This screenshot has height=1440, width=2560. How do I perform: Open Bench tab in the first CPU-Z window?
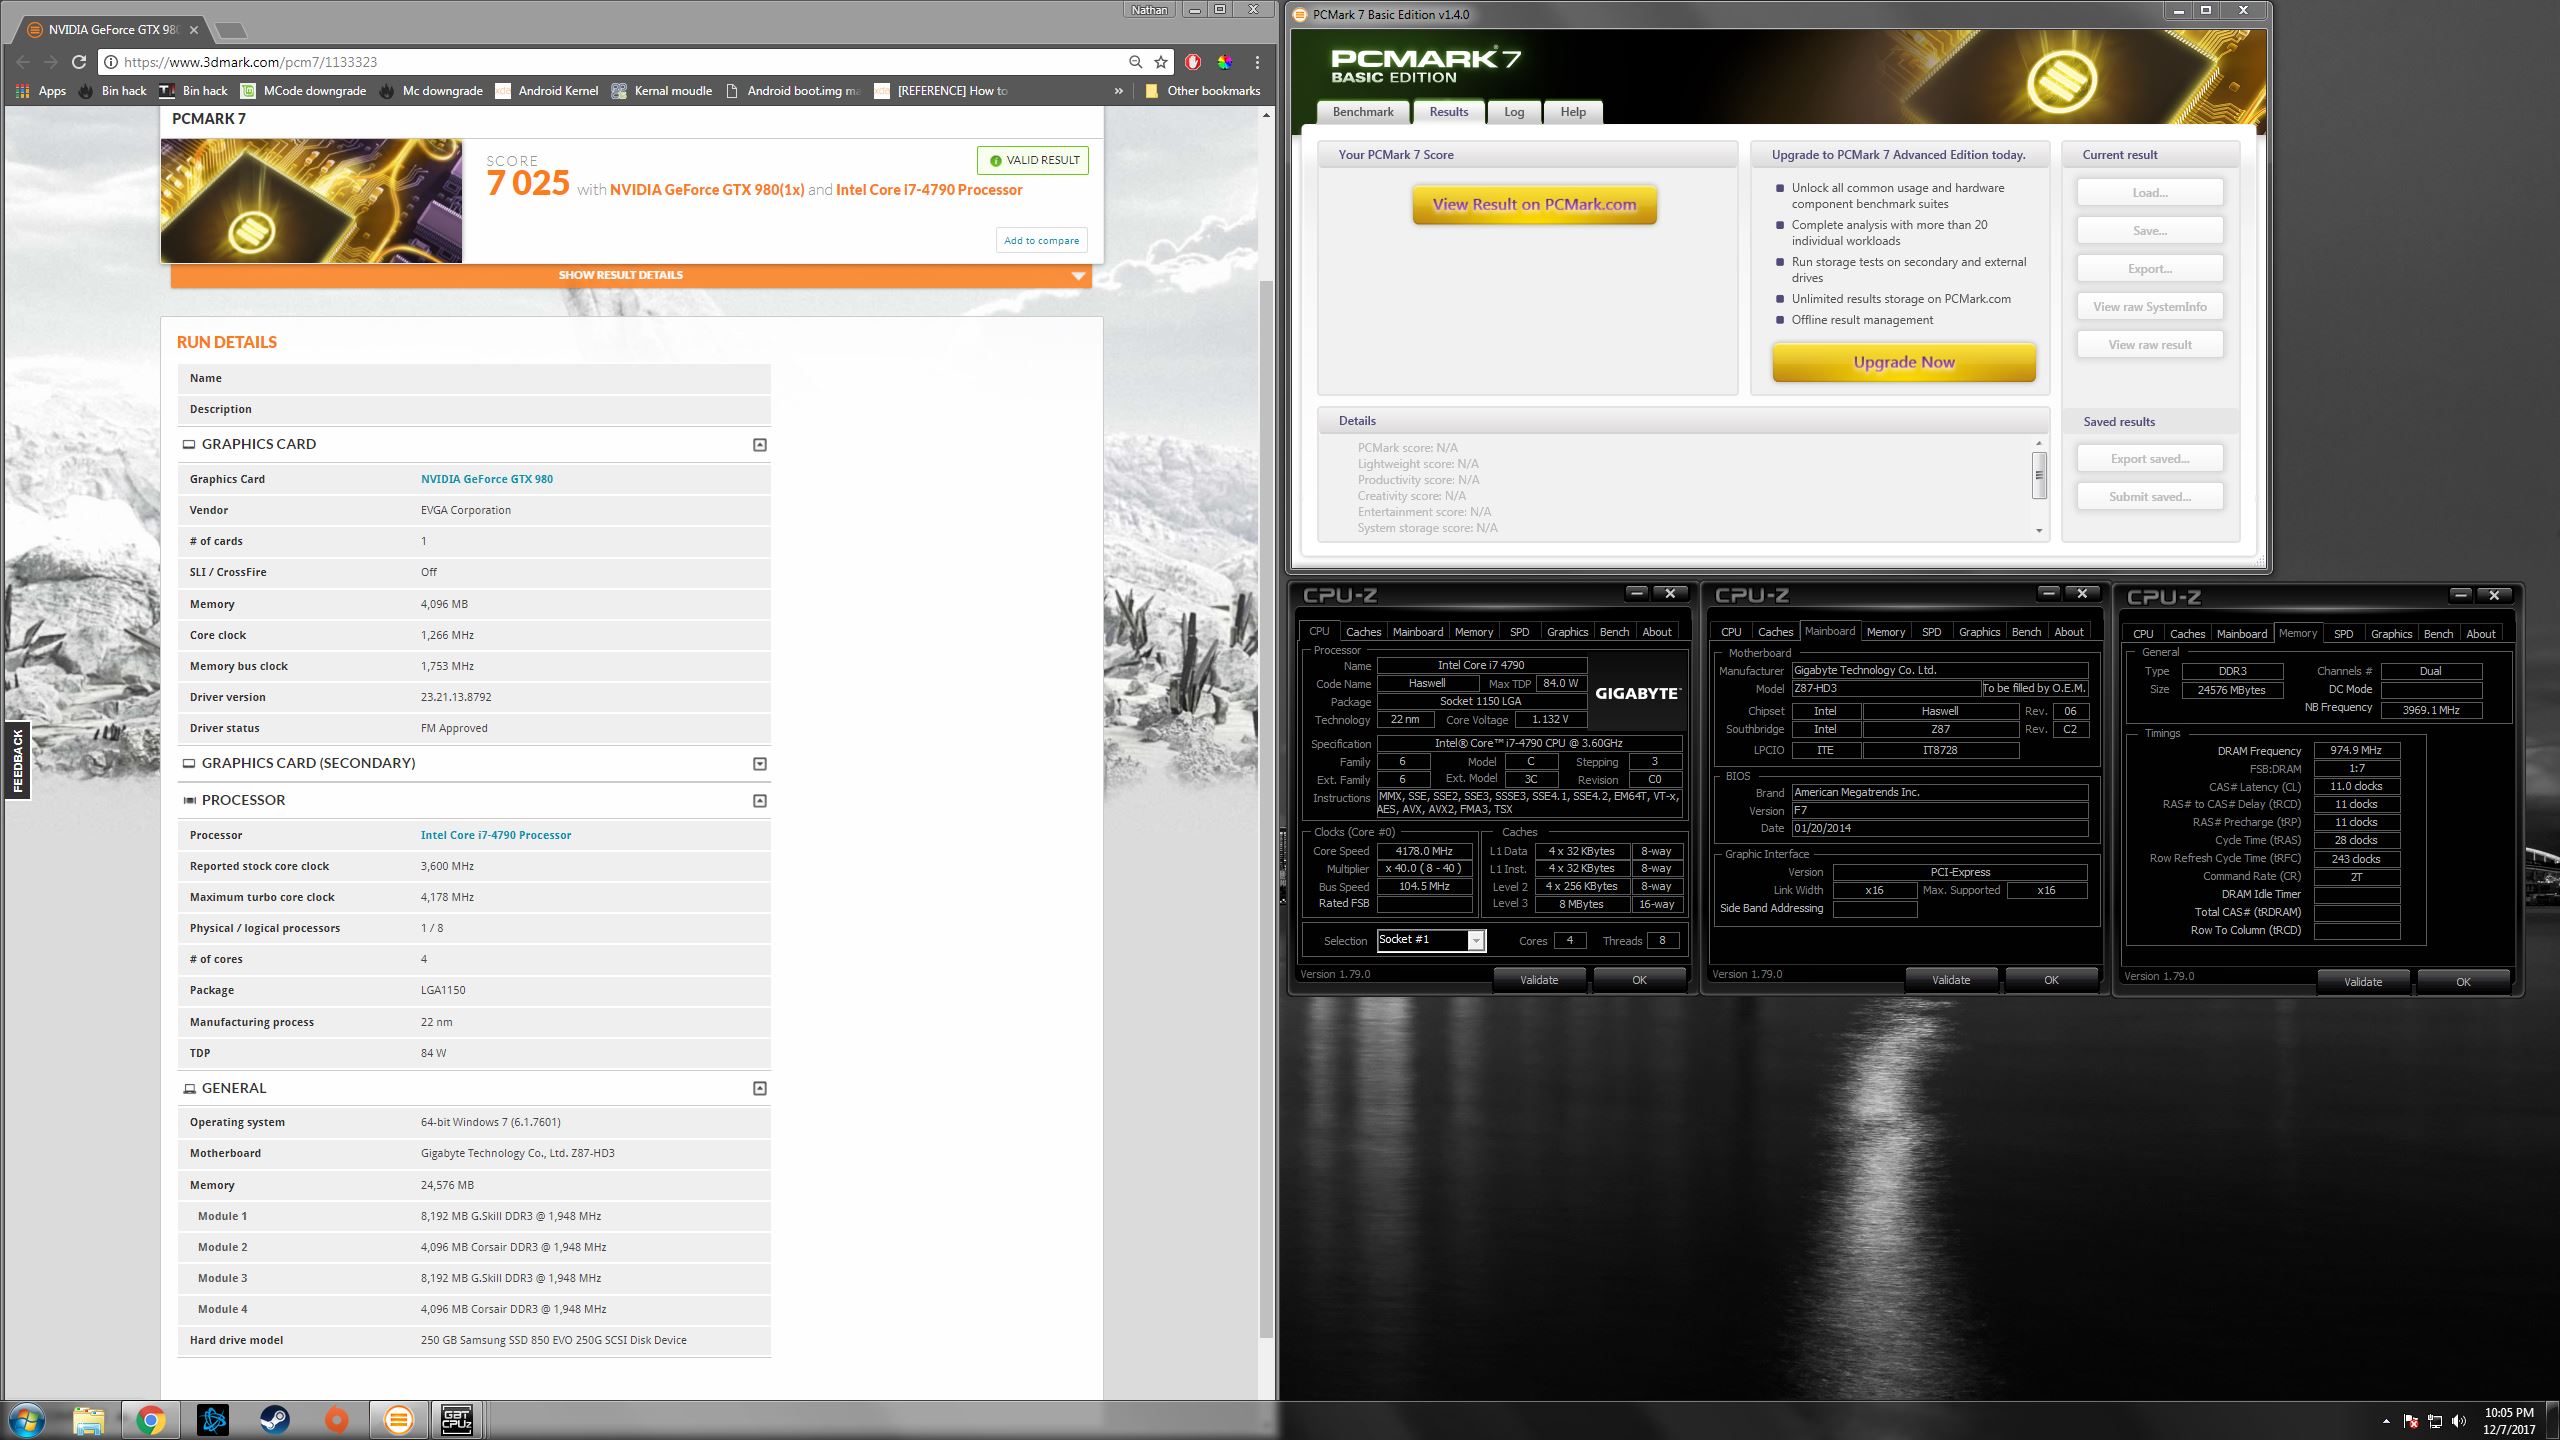pos(1614,632)
